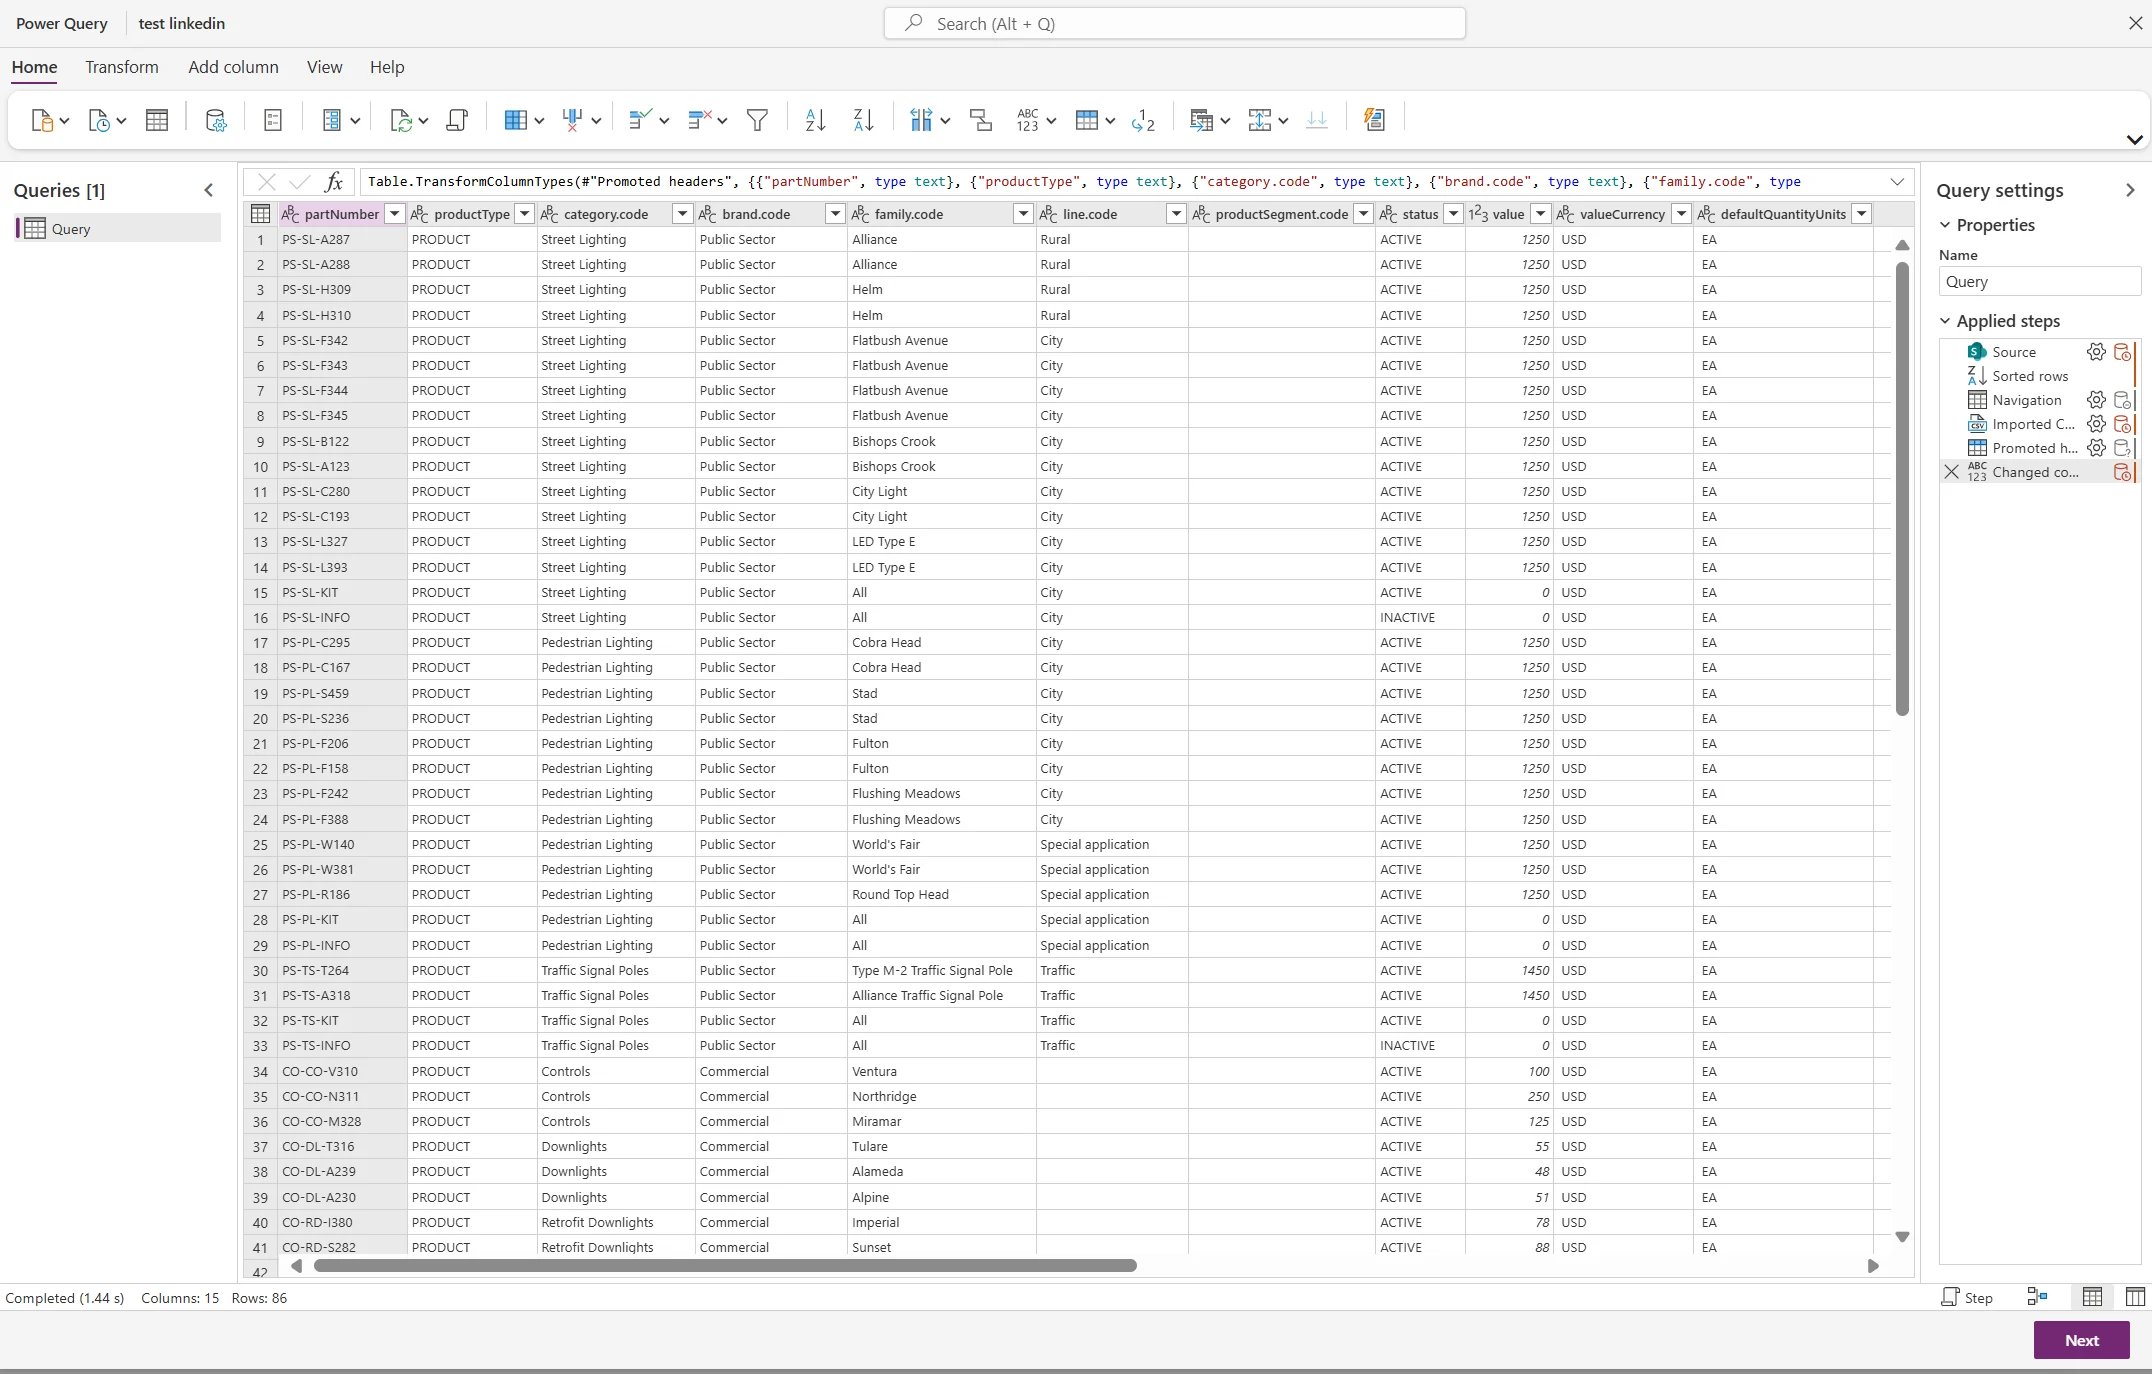Click the lightning export template icon

click(1375, 120)
